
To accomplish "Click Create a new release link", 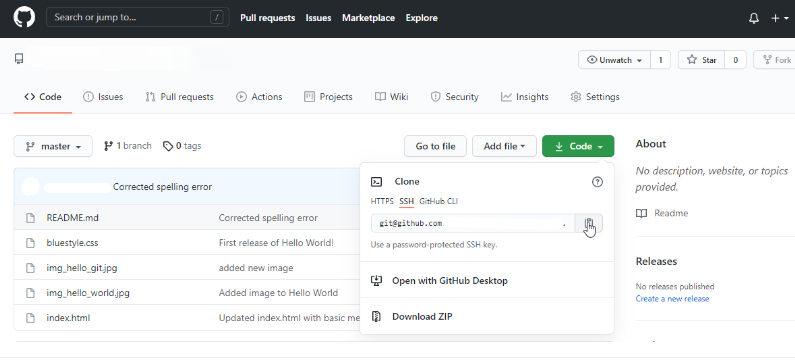I will pyautogui.click(x=672, y=299).
